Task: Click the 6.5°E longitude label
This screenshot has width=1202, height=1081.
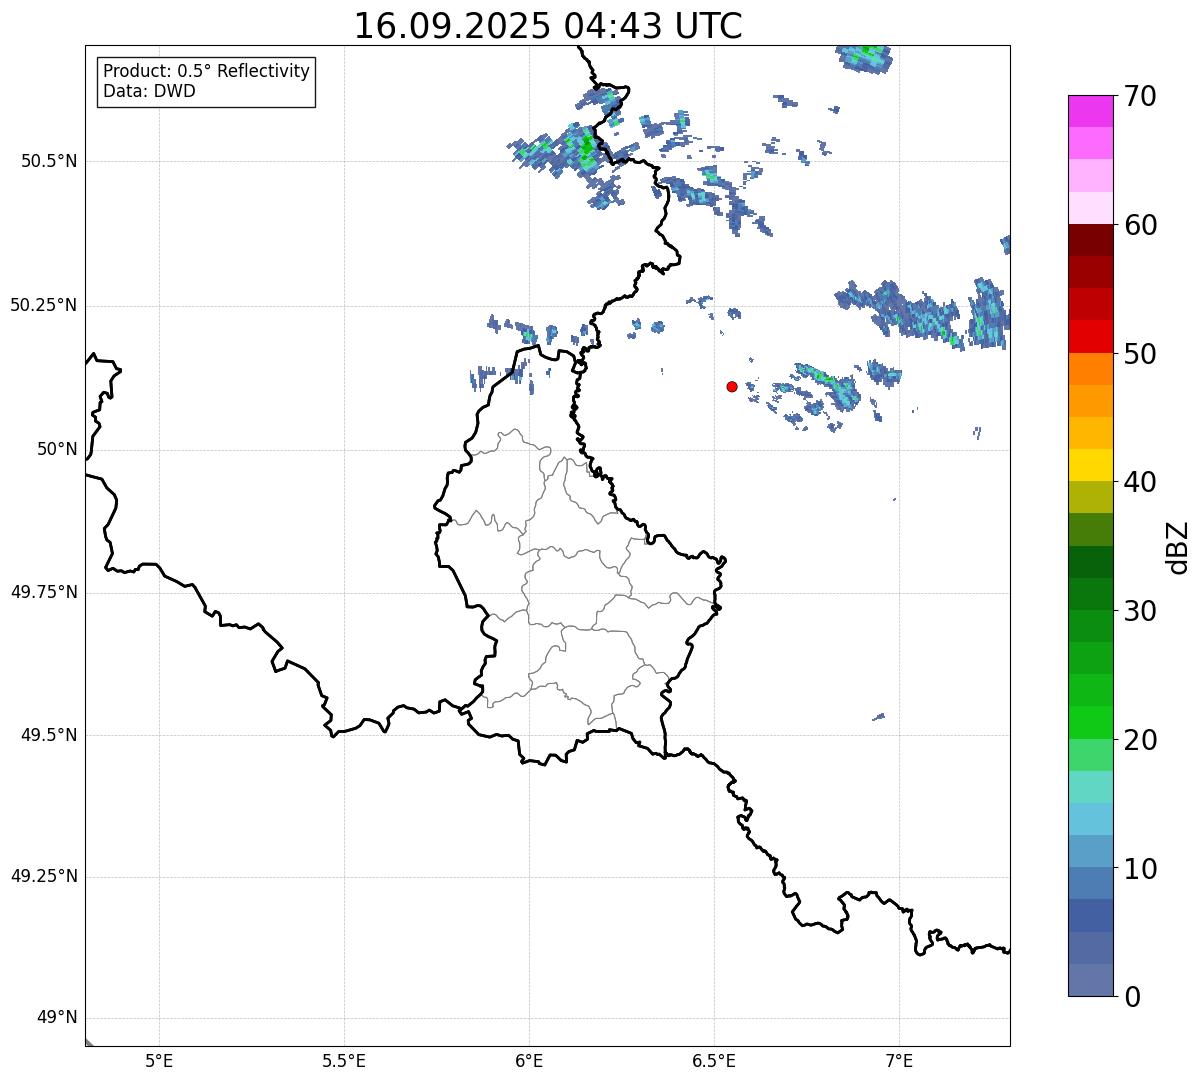Action: (714, 1060)
